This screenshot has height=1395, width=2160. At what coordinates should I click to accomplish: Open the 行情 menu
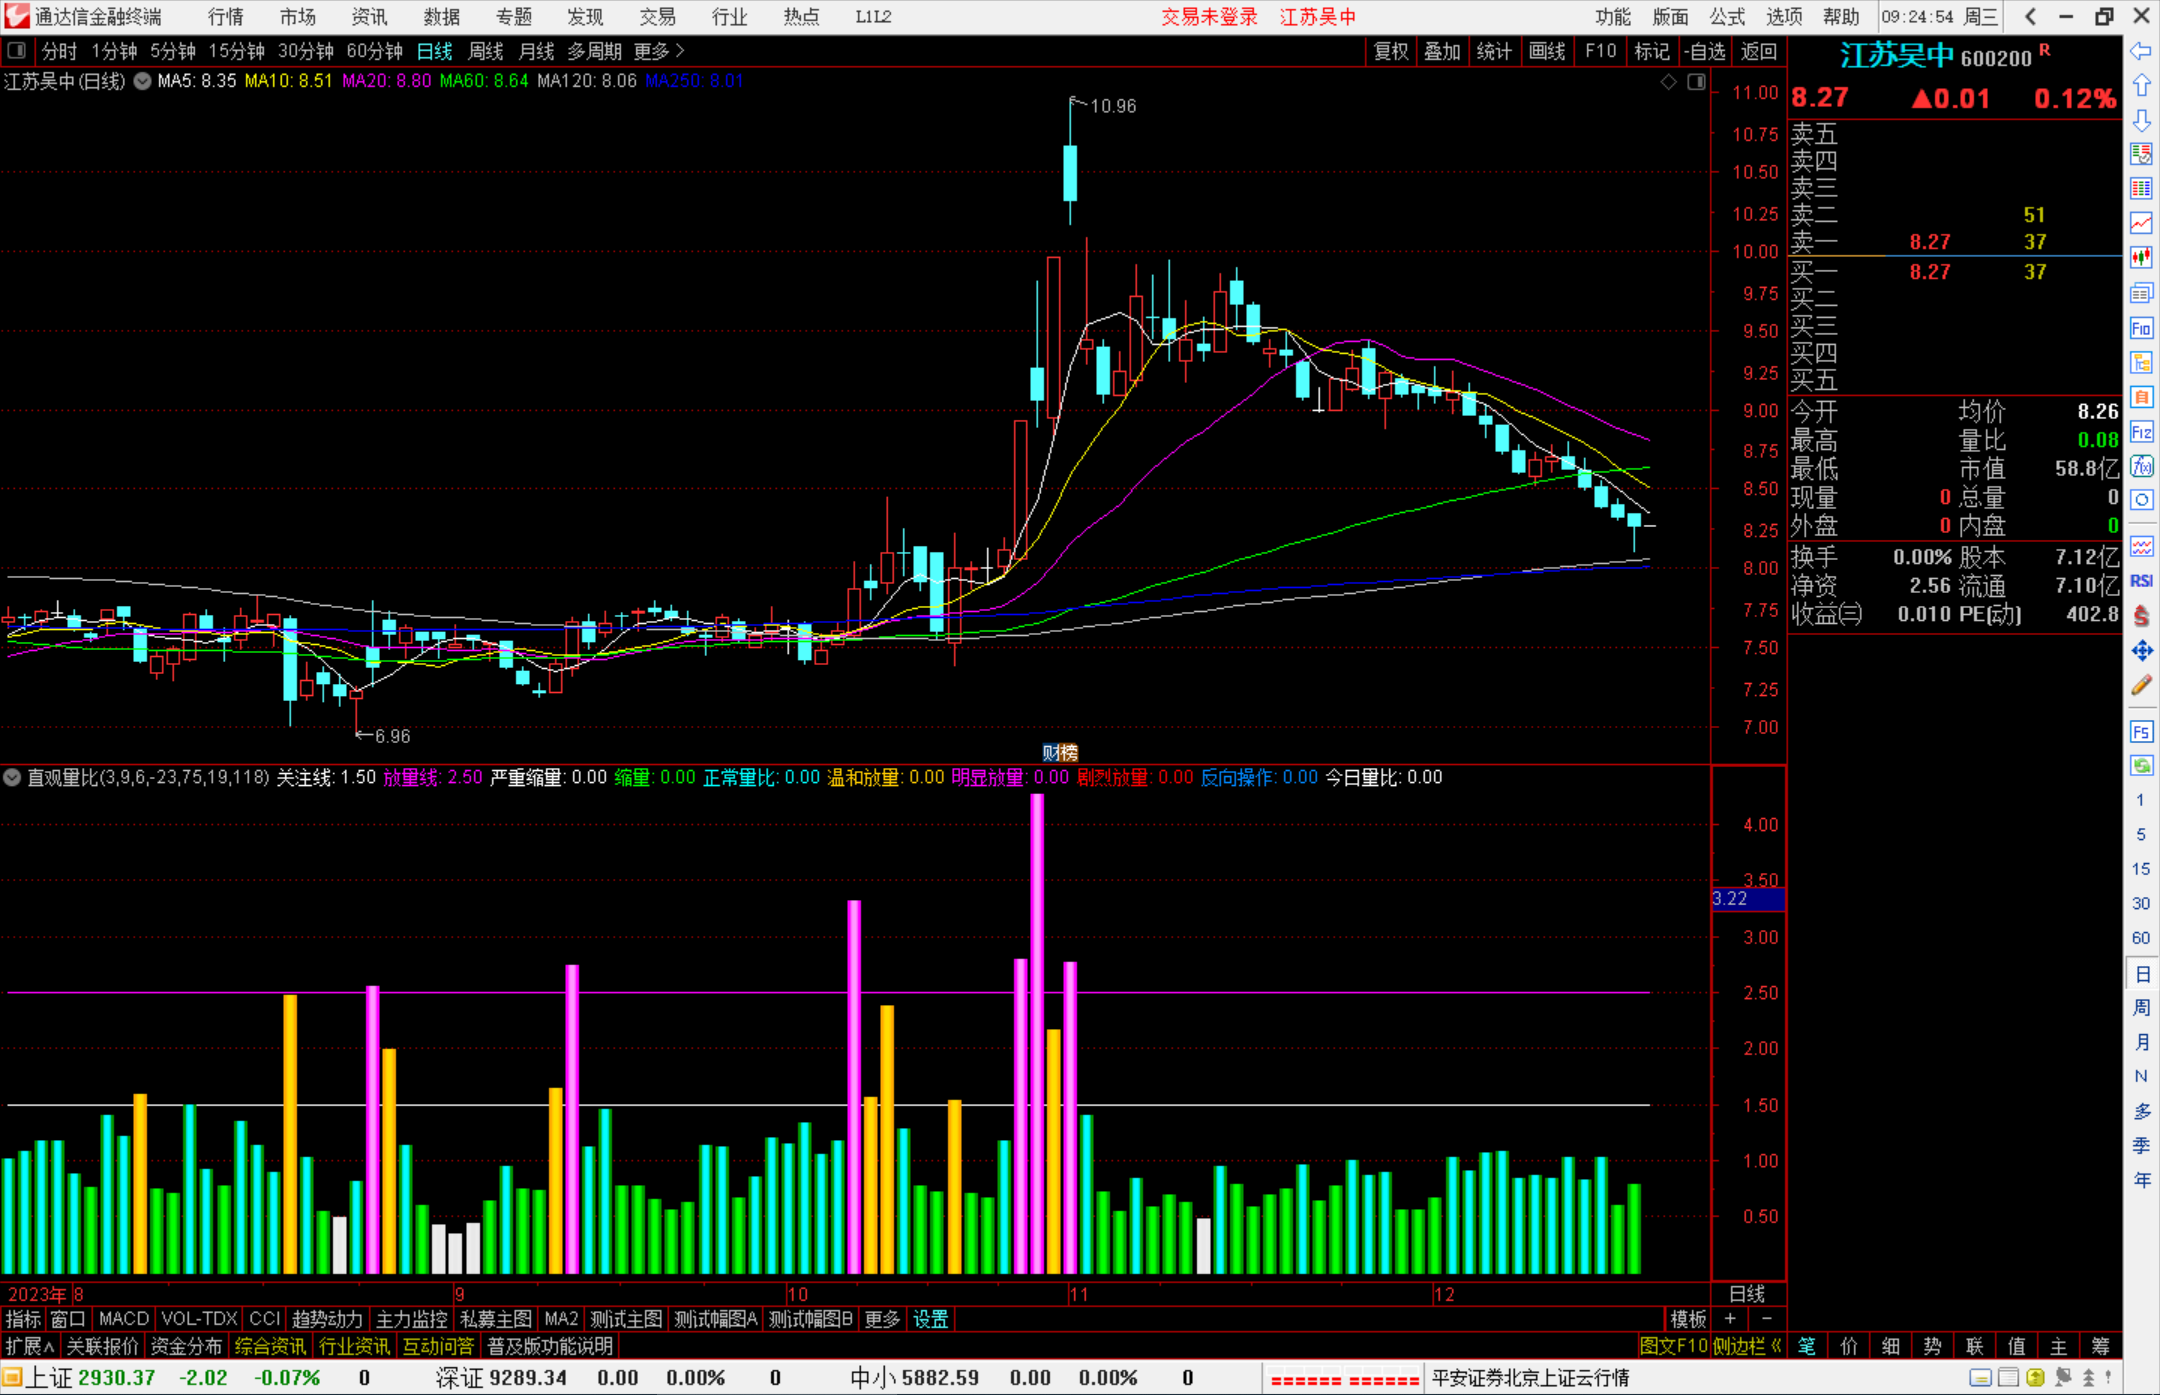(226, 17)
